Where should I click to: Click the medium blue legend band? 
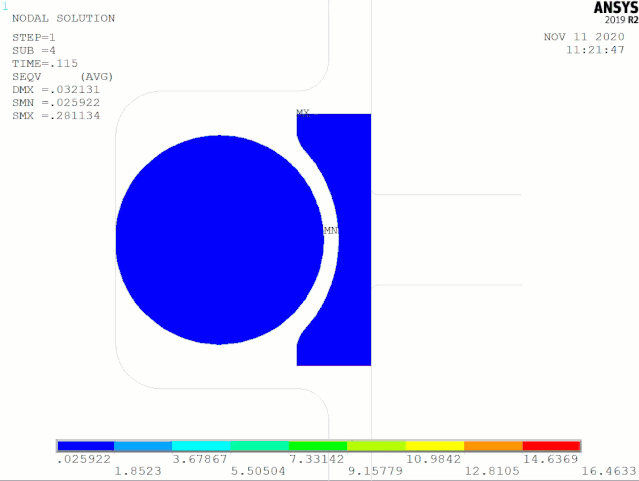point(143,446)
